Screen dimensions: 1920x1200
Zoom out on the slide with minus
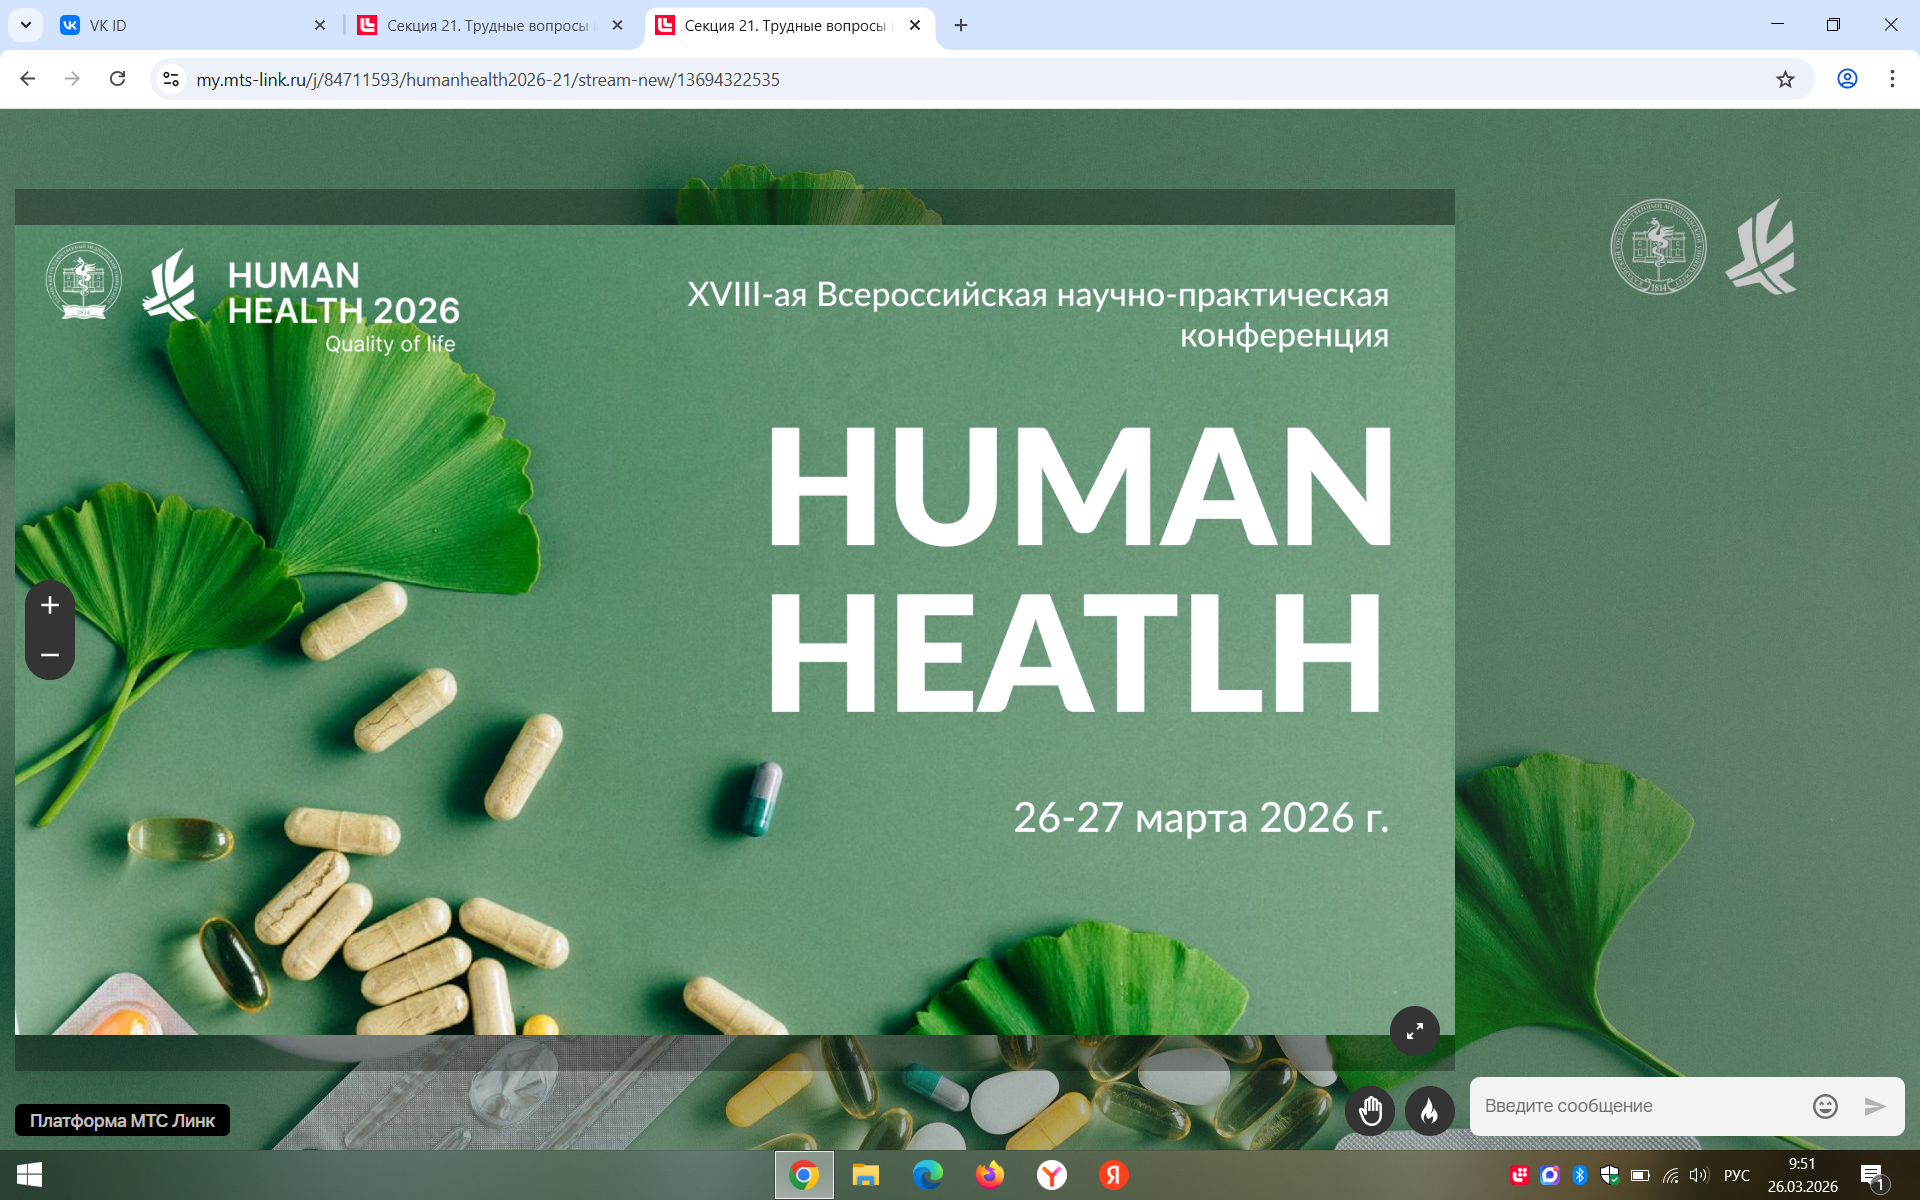tap(50, 655)
